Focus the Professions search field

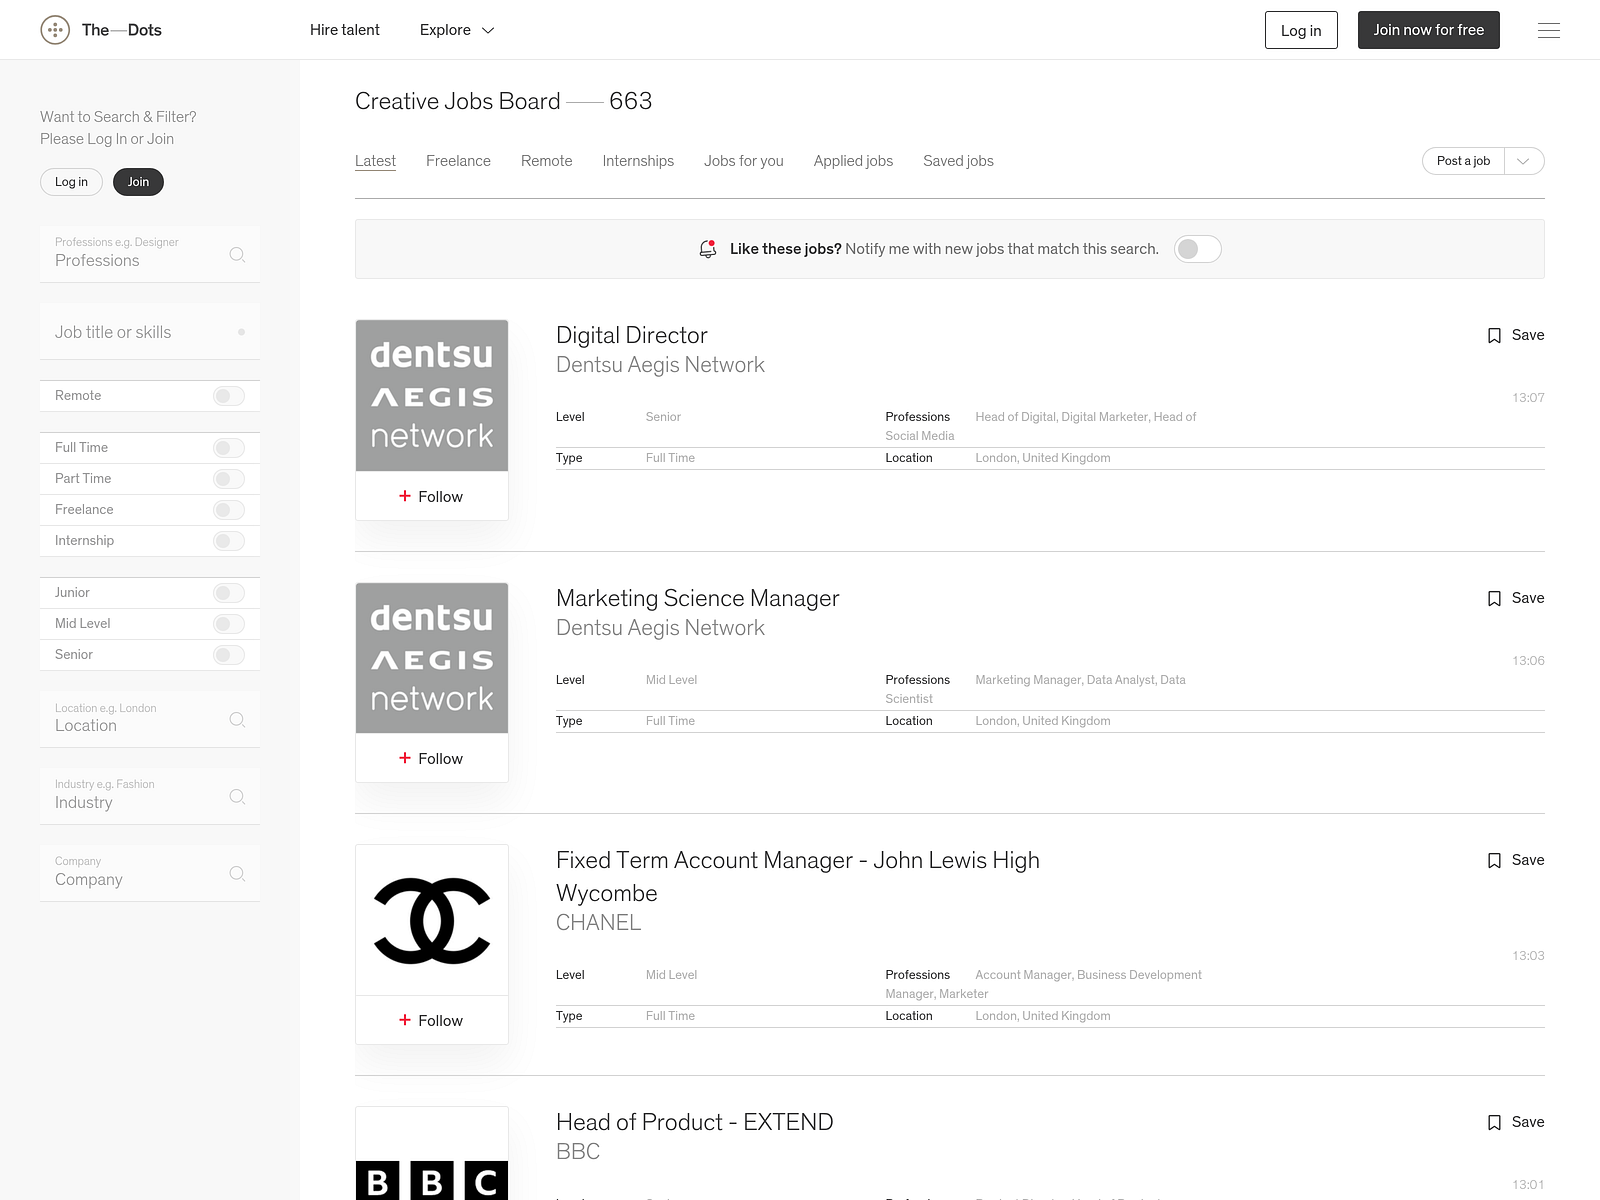tap(150, 254)
